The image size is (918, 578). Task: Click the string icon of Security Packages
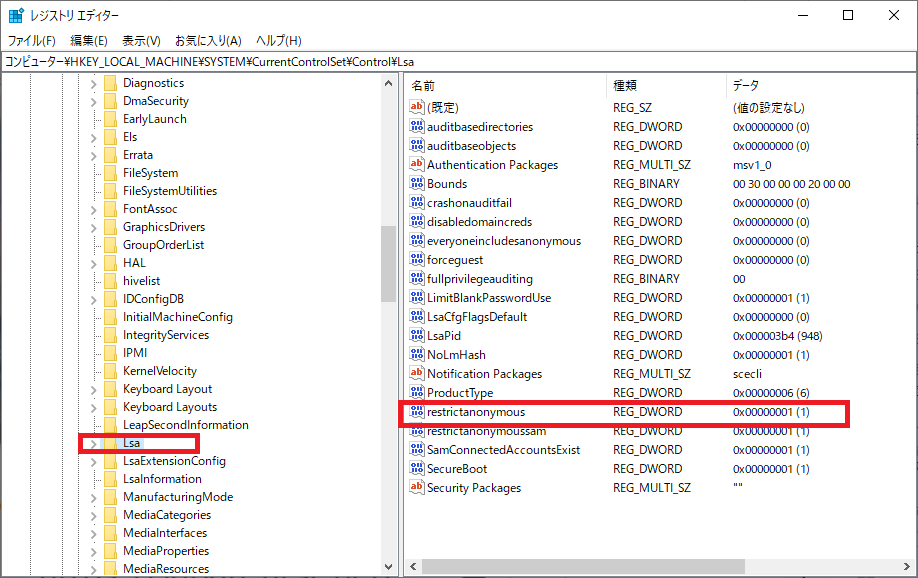pyautogui.click(x=417, y=487)
